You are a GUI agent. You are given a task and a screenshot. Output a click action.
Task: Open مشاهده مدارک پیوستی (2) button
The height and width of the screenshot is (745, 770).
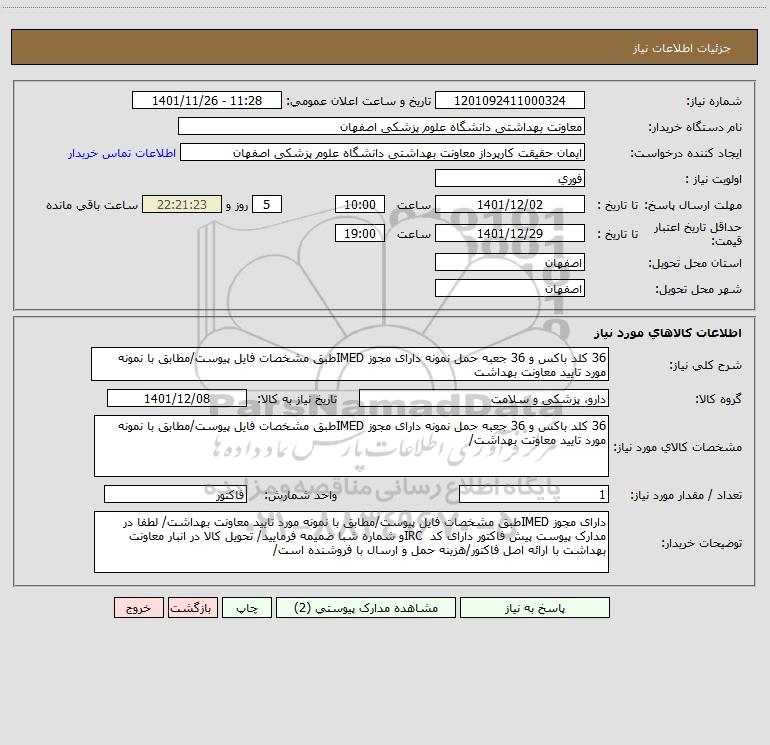tap(366, 608)
